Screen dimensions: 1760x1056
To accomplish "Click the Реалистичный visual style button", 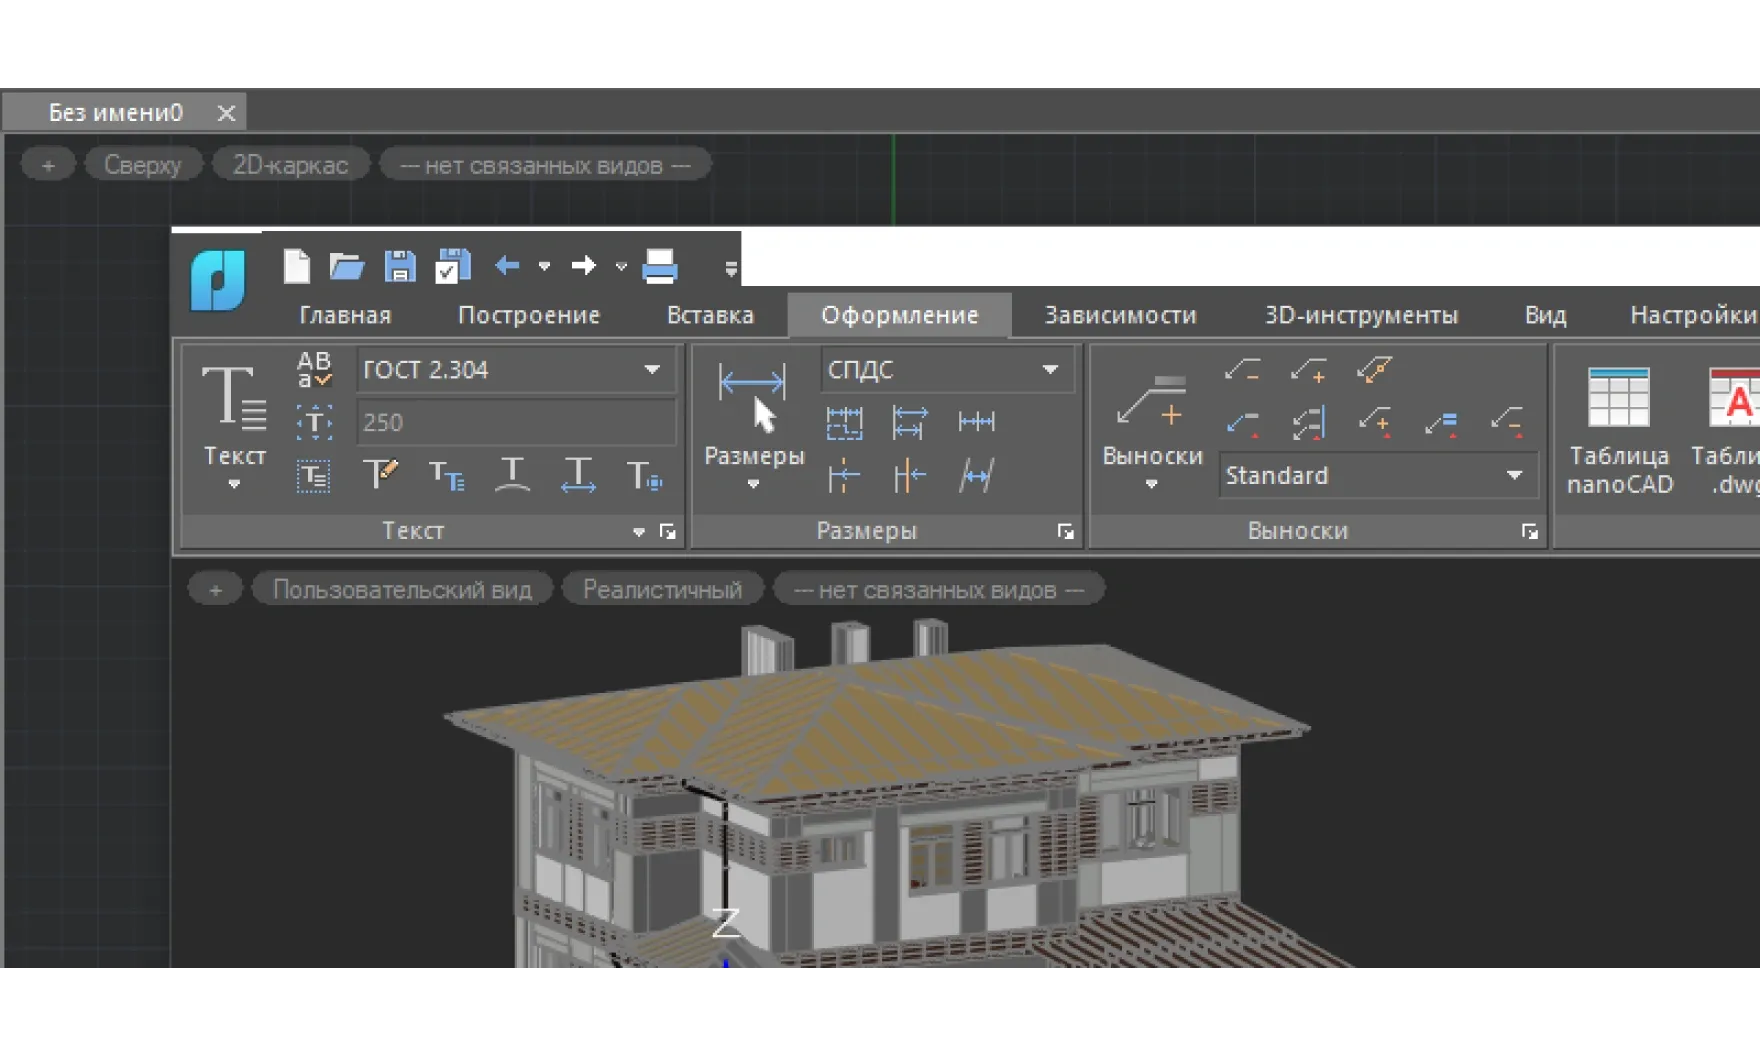I will (662, 590).
